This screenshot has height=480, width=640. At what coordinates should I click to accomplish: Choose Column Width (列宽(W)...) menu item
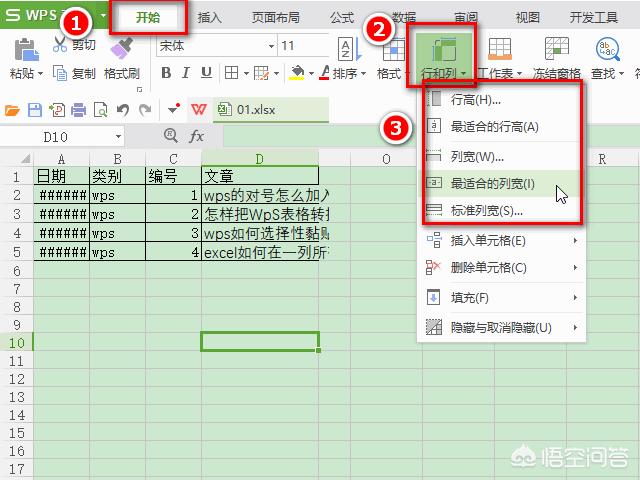[501, 156]
